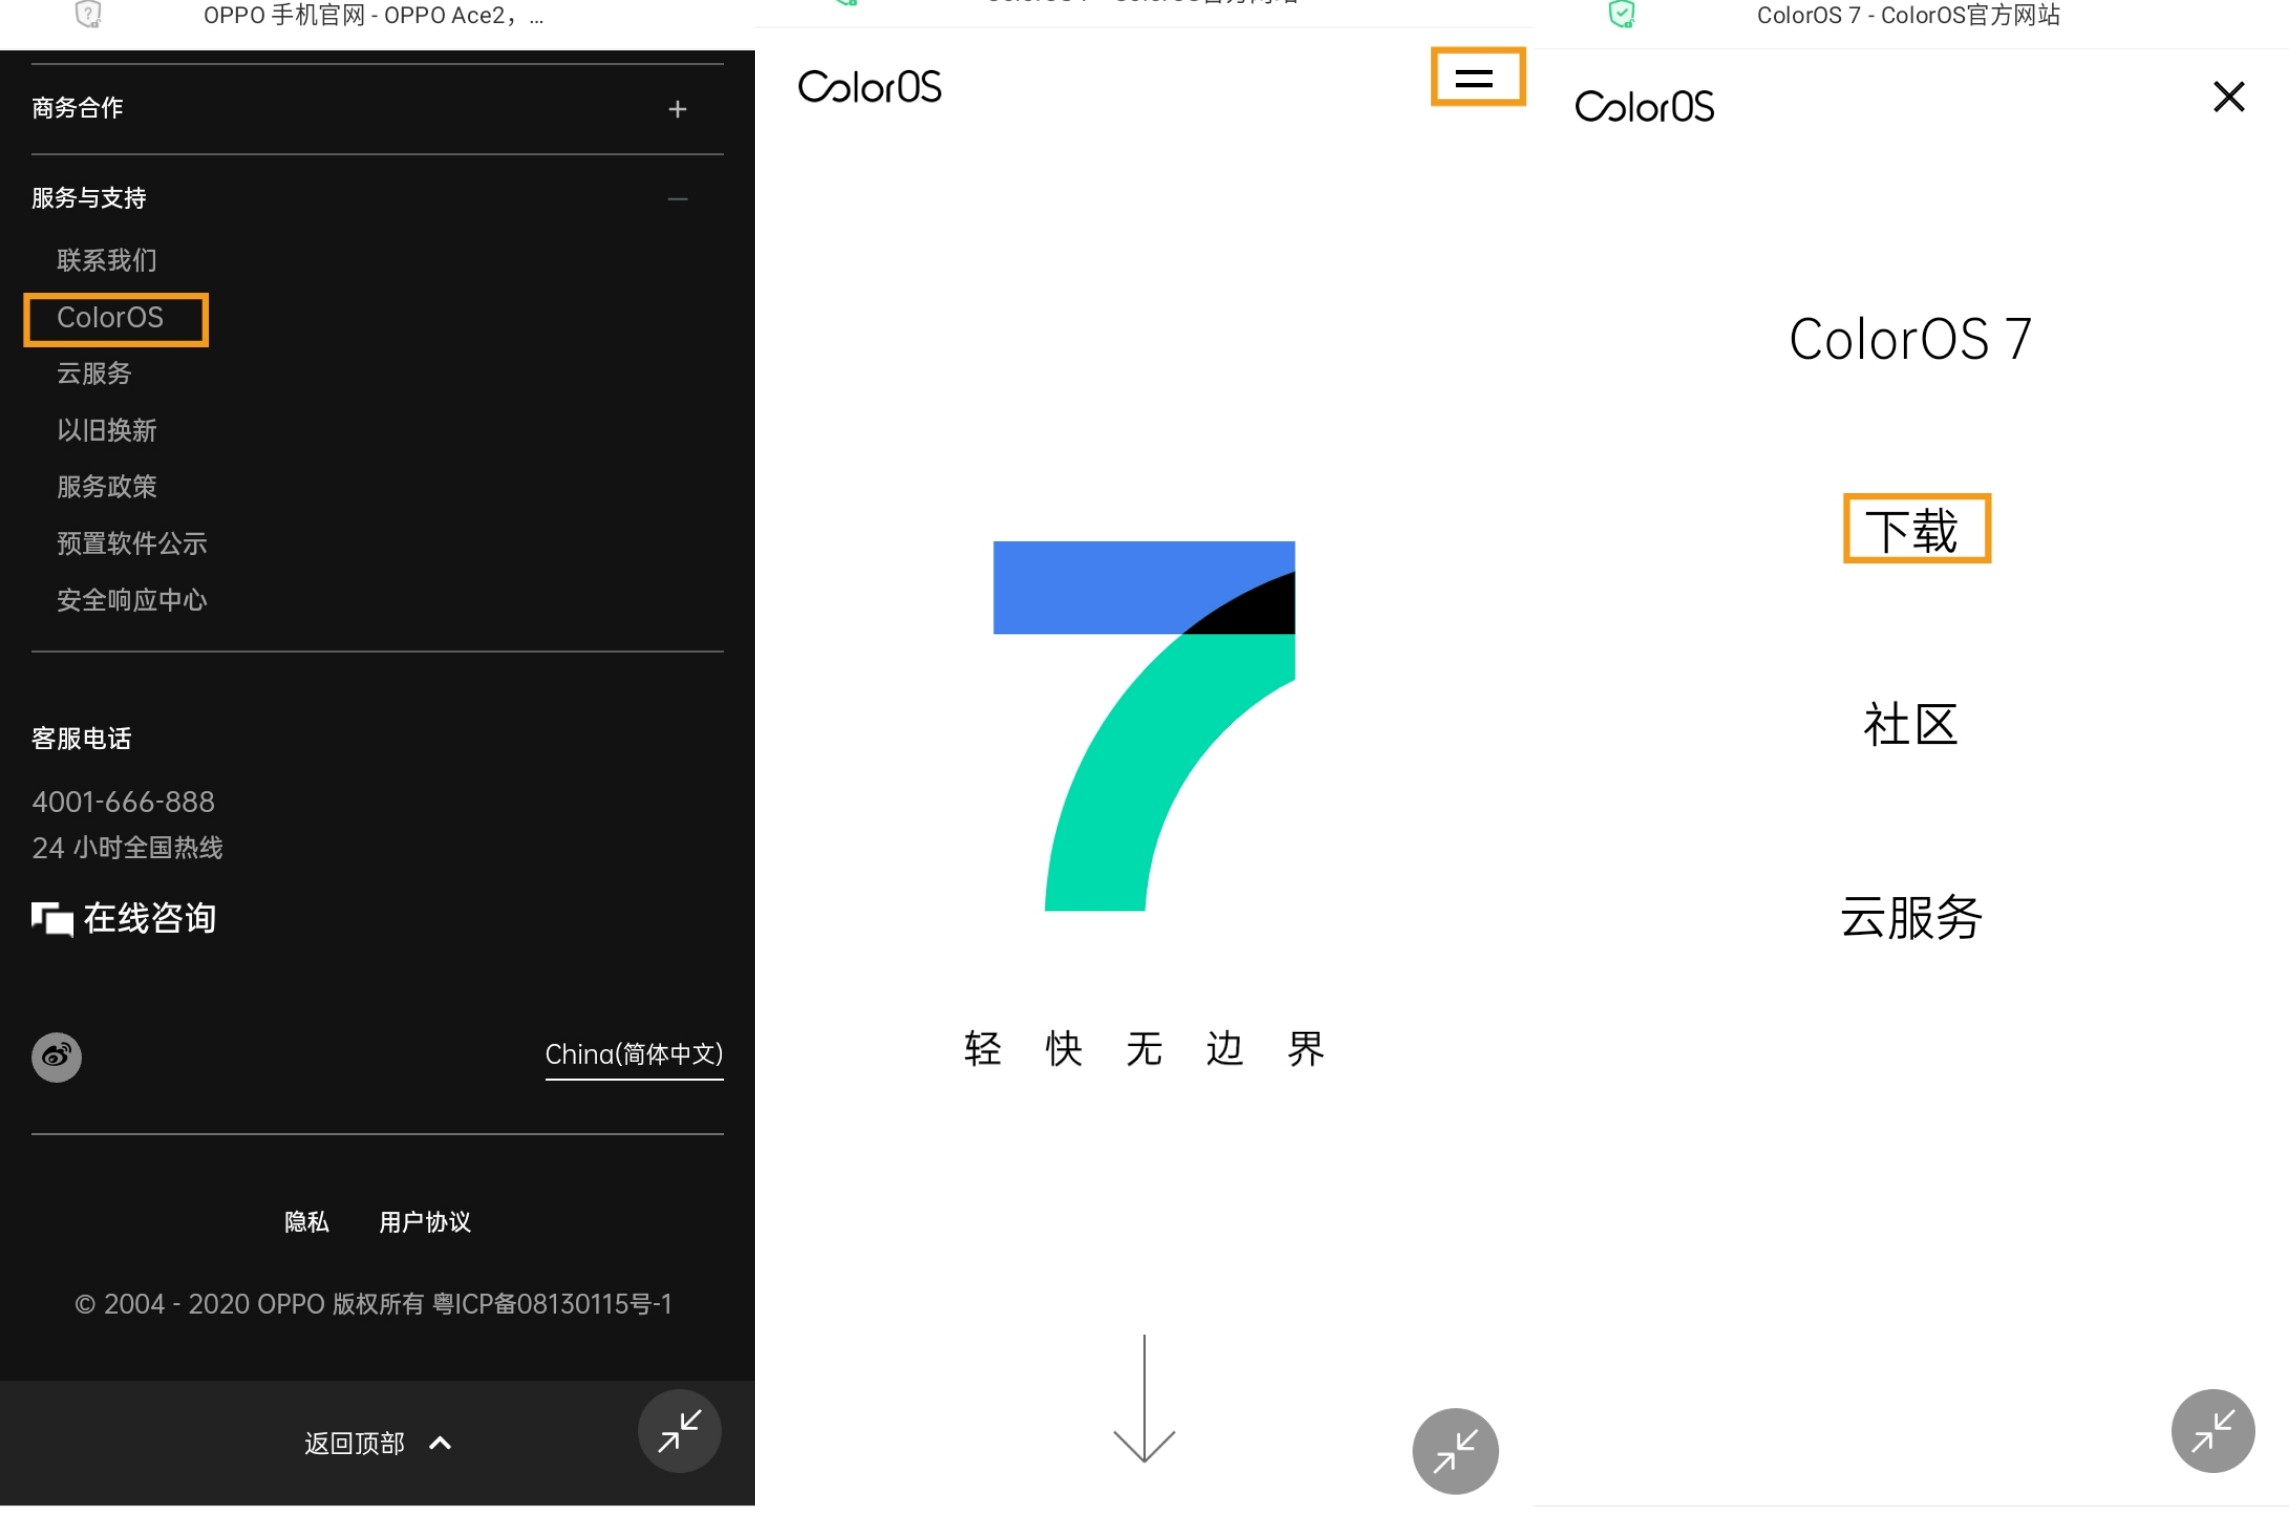This screenshot has height=1526, width=2289.
Task: Click the security shield icon by ColorOS 7 title
Action: point(1621,14)
